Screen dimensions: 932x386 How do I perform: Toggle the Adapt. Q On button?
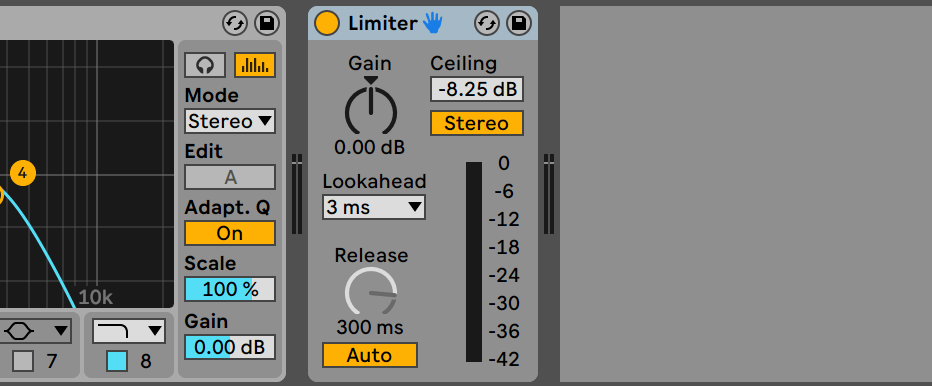tap(230, 233)
